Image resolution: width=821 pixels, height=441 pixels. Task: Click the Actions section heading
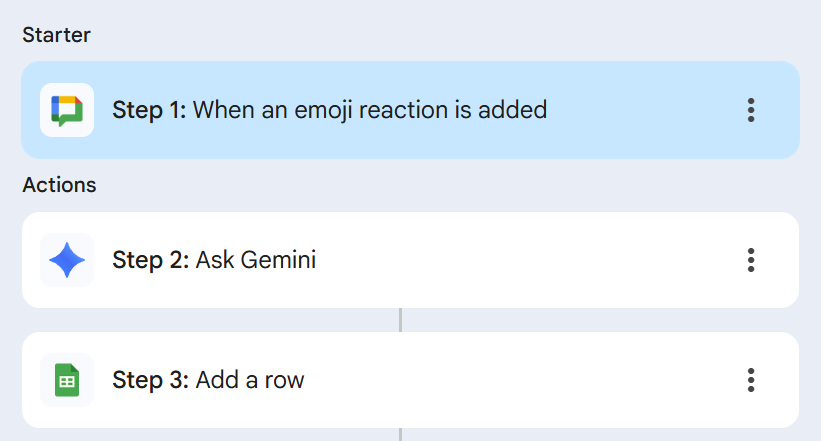click(59, 185)
